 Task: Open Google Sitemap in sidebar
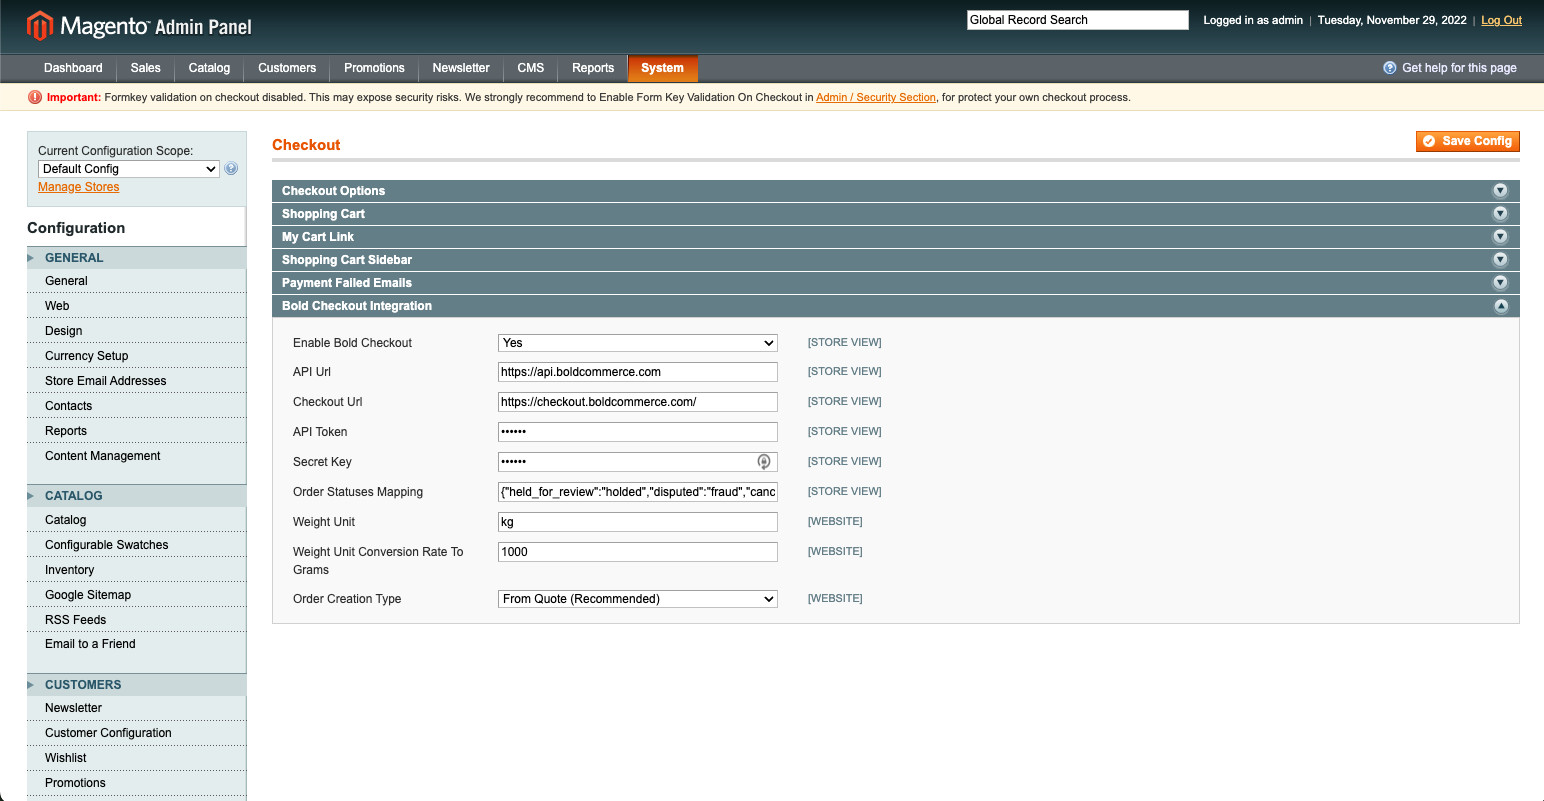136,595
